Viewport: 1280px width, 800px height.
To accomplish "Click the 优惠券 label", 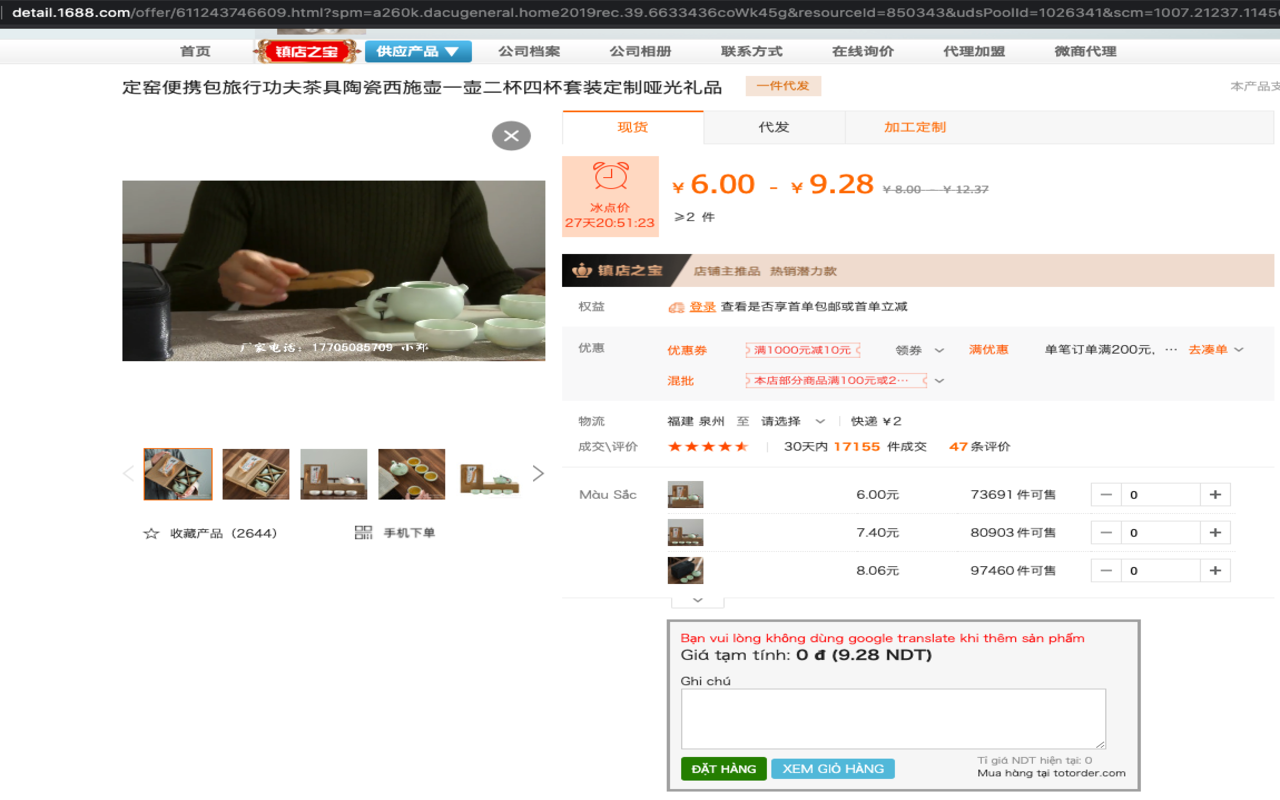I will [x=687, y=350].
